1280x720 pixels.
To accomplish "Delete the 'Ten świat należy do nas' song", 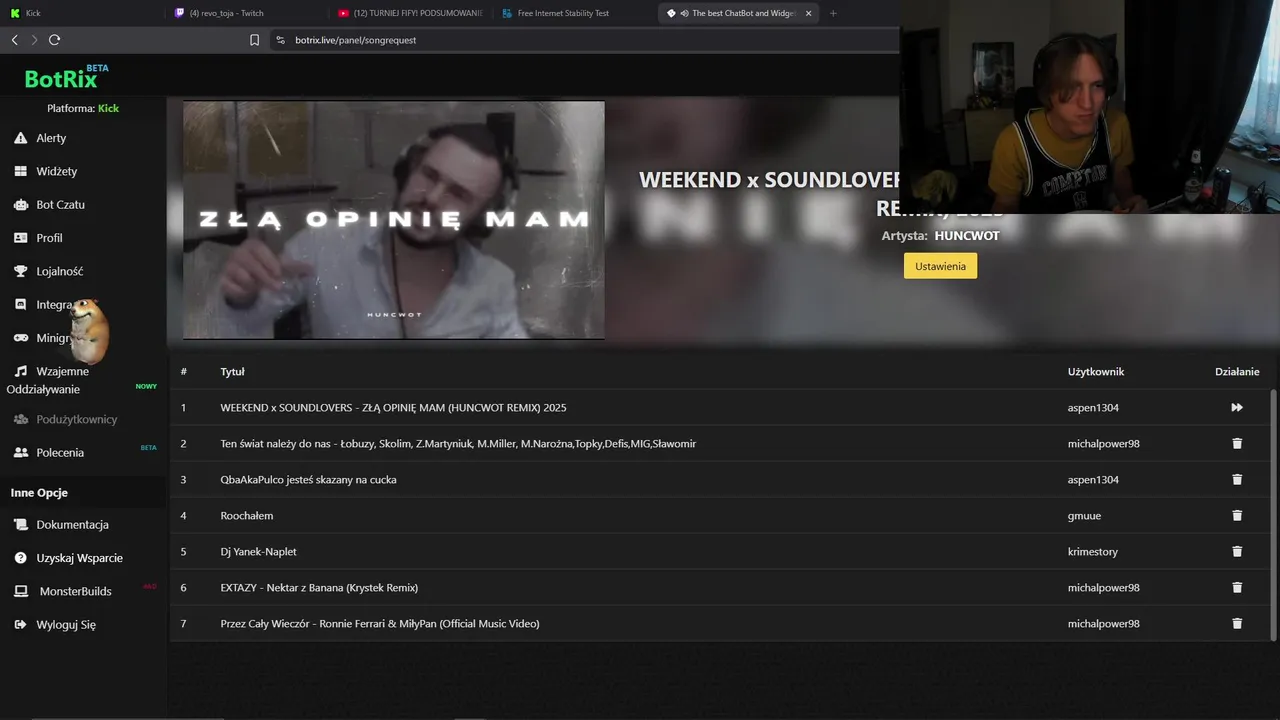I will coord(1237,444).
